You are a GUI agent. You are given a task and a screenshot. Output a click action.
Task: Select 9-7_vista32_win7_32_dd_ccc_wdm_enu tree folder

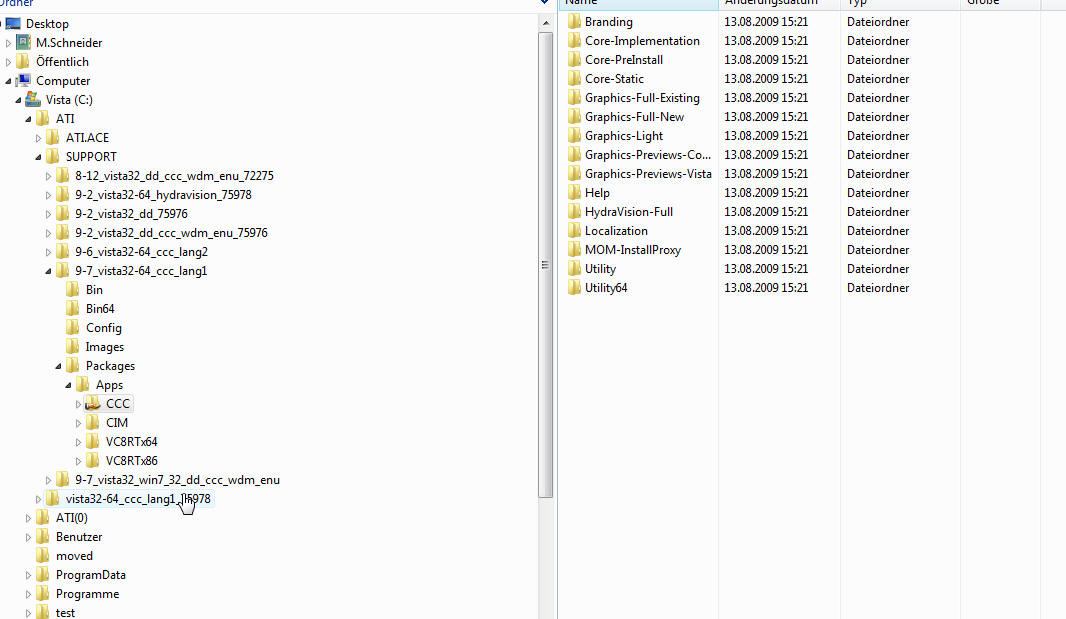(x=177, y=480)
